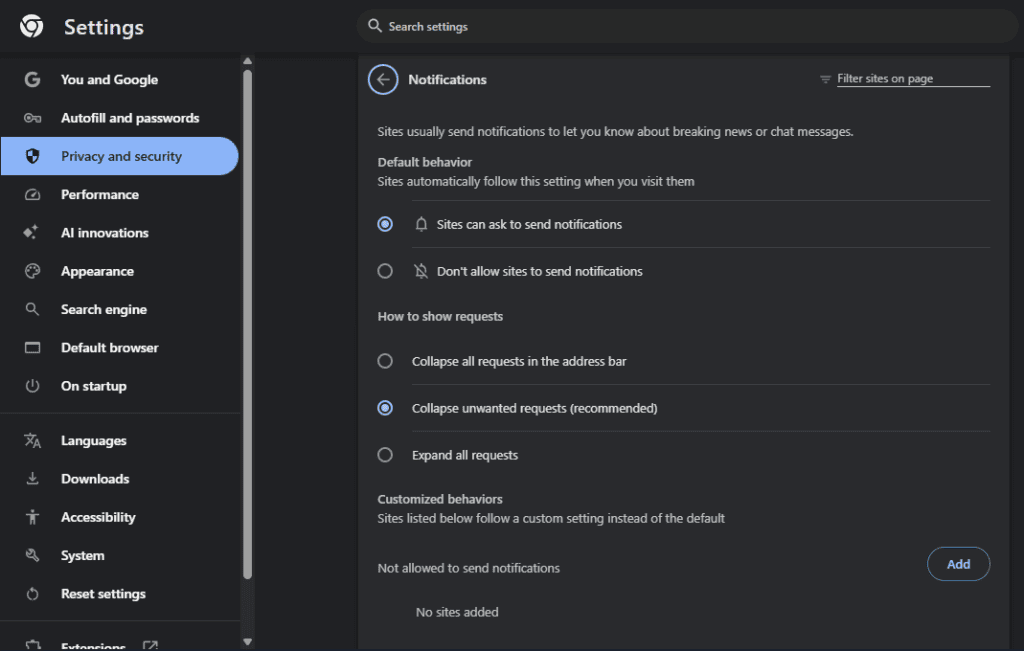Select Sites can ask to send notifications
Image resolution: width=1024 pixels, height=651 pixels.
tap(385, 224)
